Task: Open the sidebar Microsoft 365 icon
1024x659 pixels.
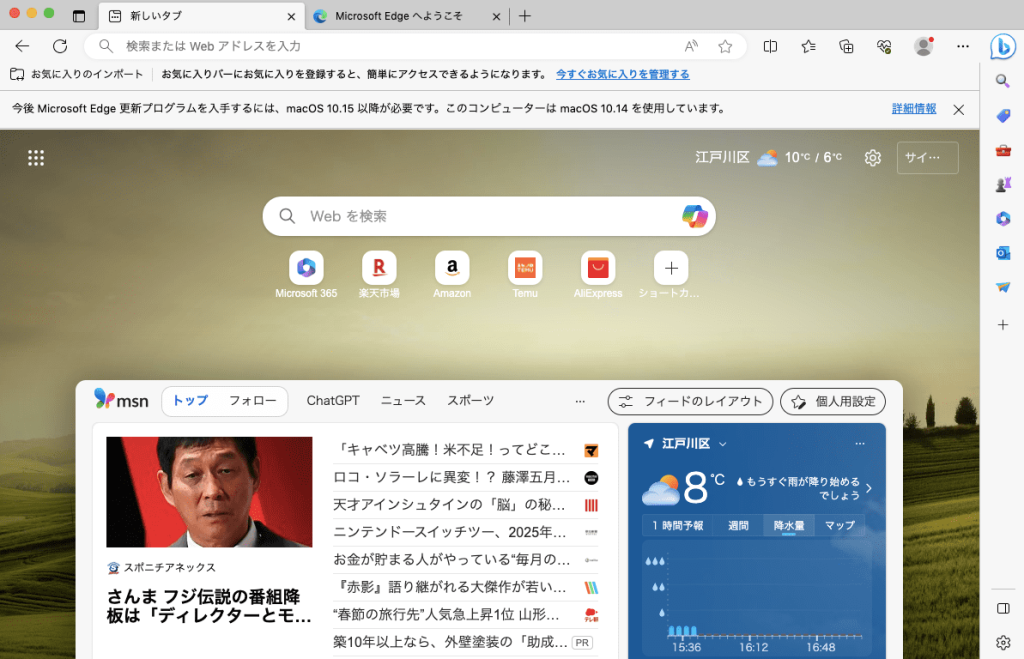Action: 1003,219
